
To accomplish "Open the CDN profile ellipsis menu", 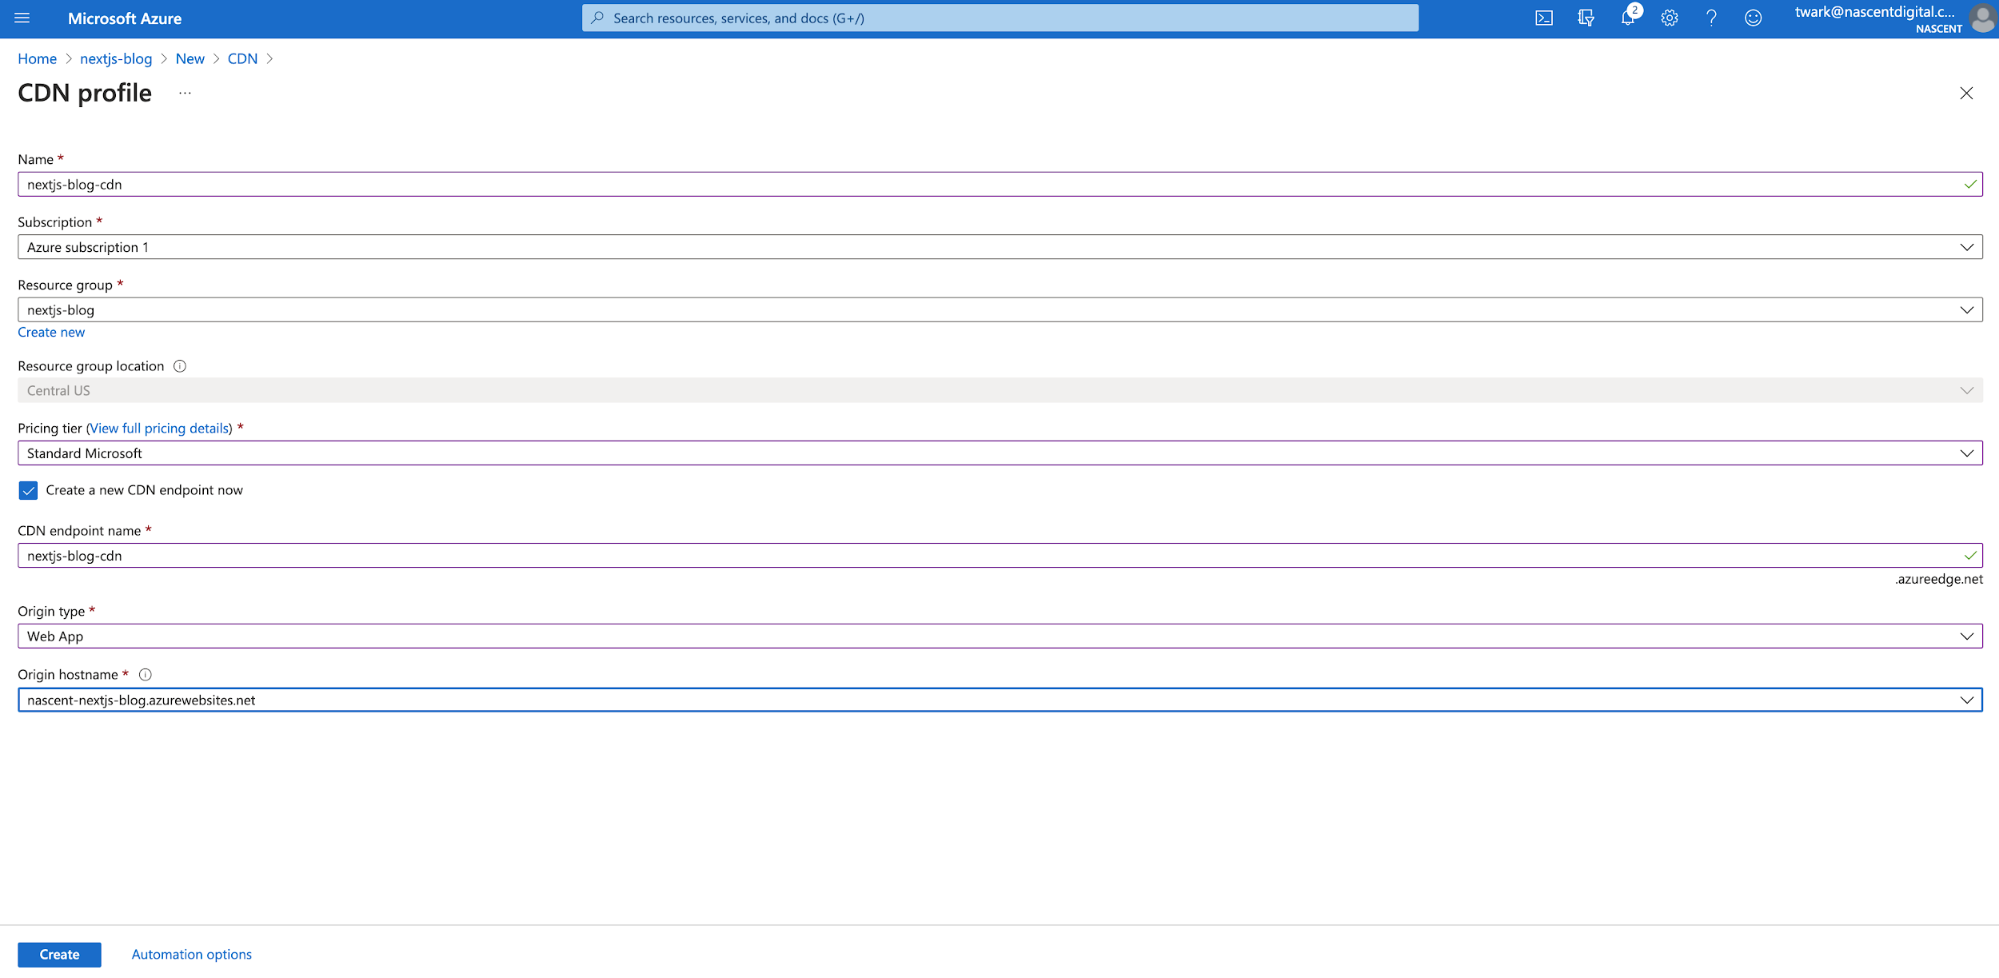I will coord(185,93).
